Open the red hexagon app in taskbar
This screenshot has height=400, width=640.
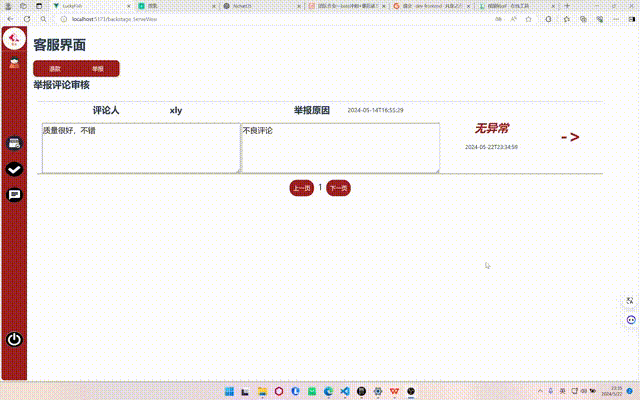(x=279, y=391)
